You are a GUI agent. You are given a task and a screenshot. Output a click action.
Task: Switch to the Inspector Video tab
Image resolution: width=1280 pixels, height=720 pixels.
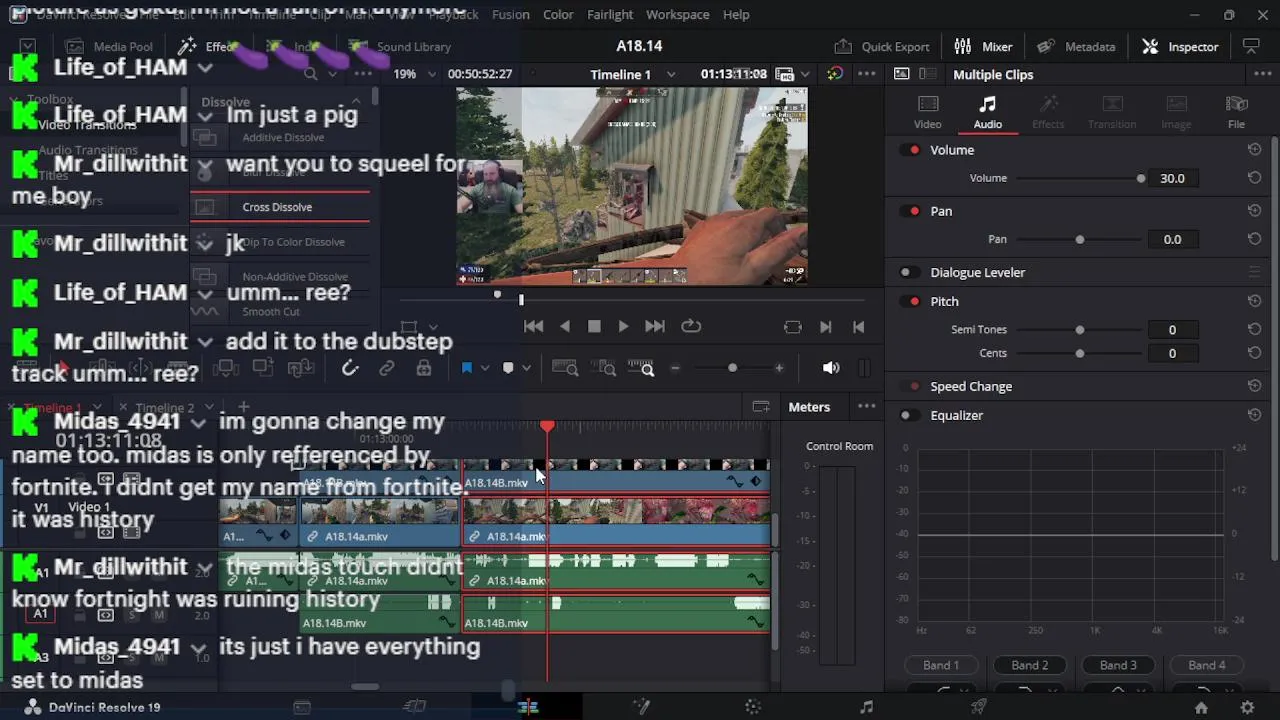coord(928,113)
